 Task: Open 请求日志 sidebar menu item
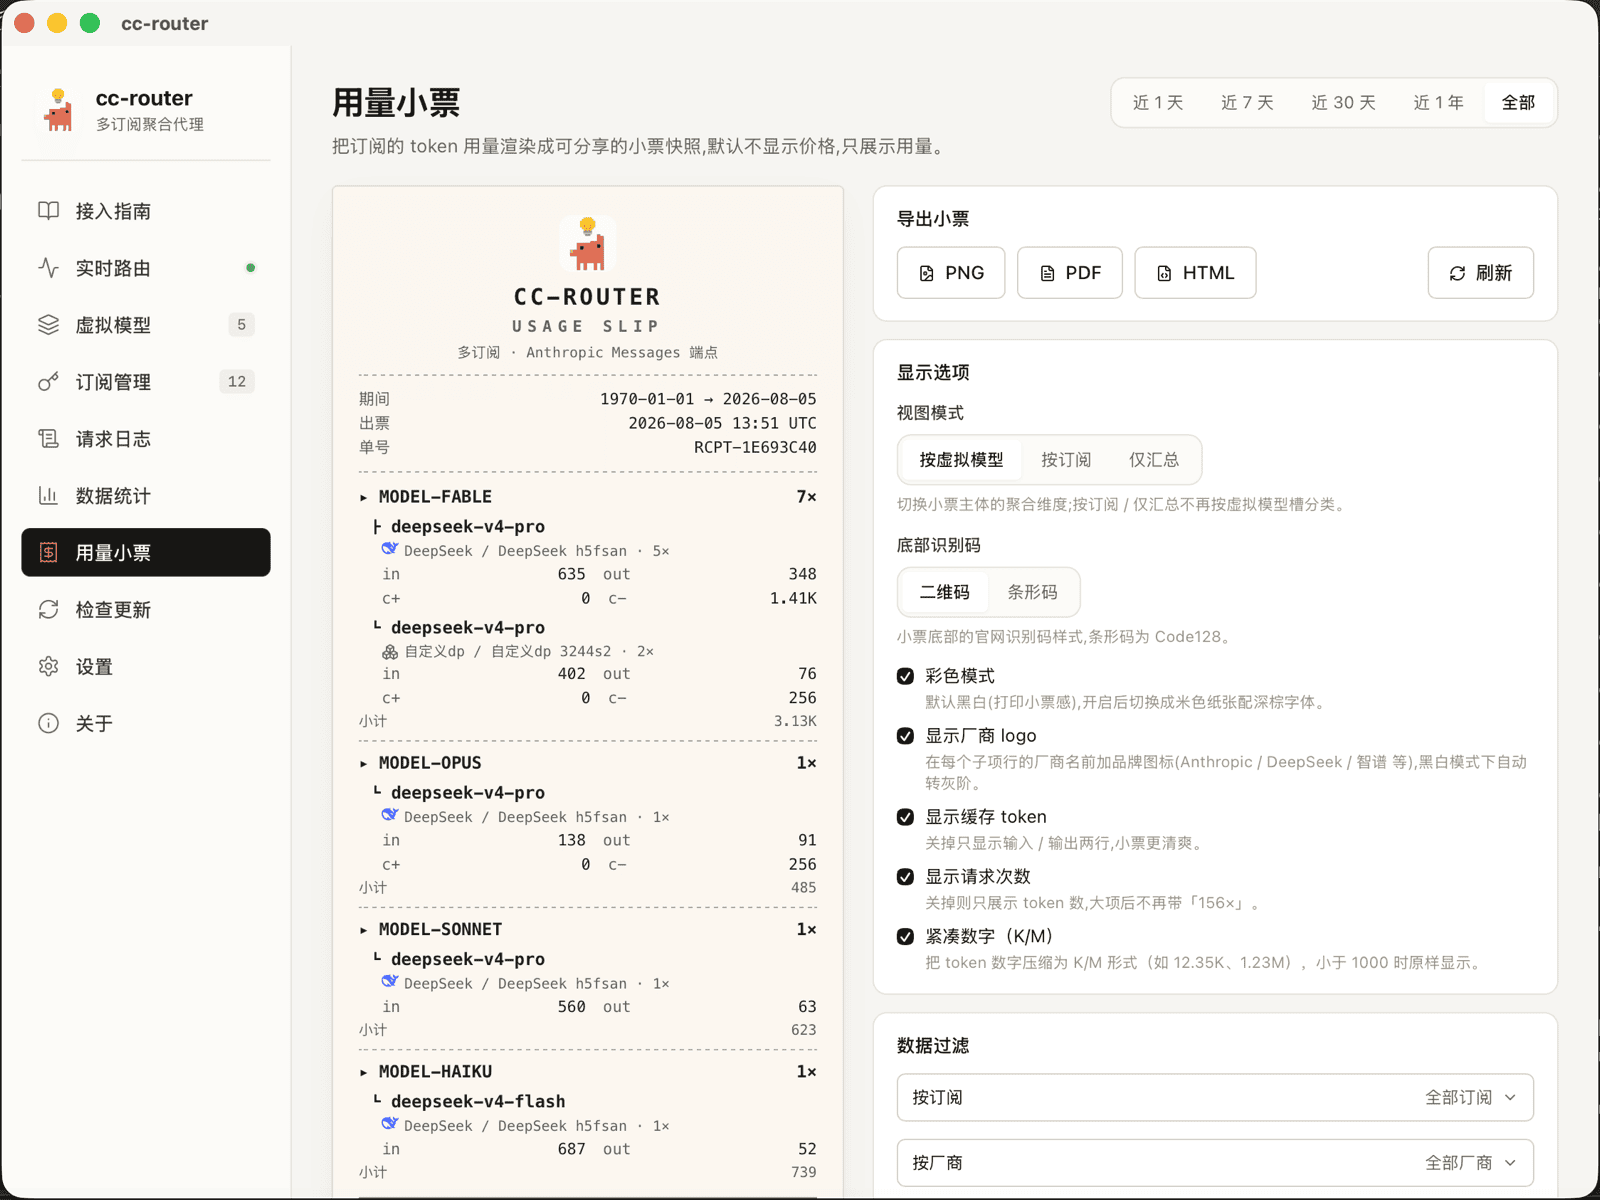[146, 439]
